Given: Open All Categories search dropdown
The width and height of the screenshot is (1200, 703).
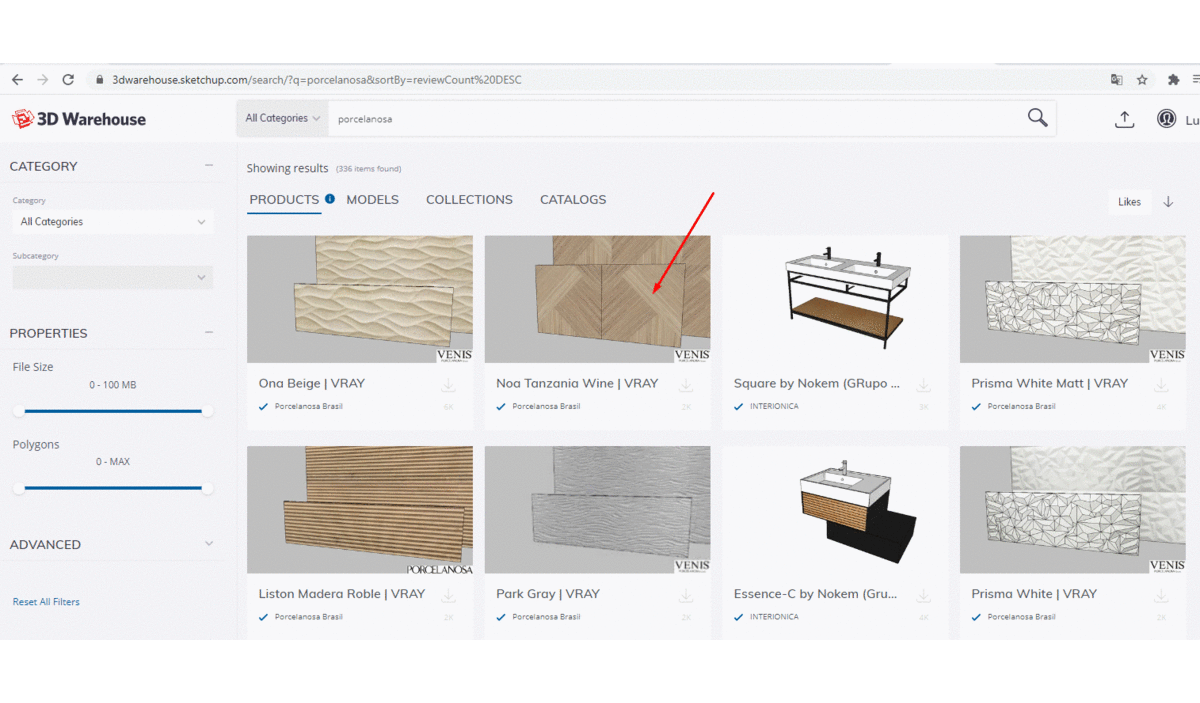Looking at the screenshot, I should click(283, 118).
